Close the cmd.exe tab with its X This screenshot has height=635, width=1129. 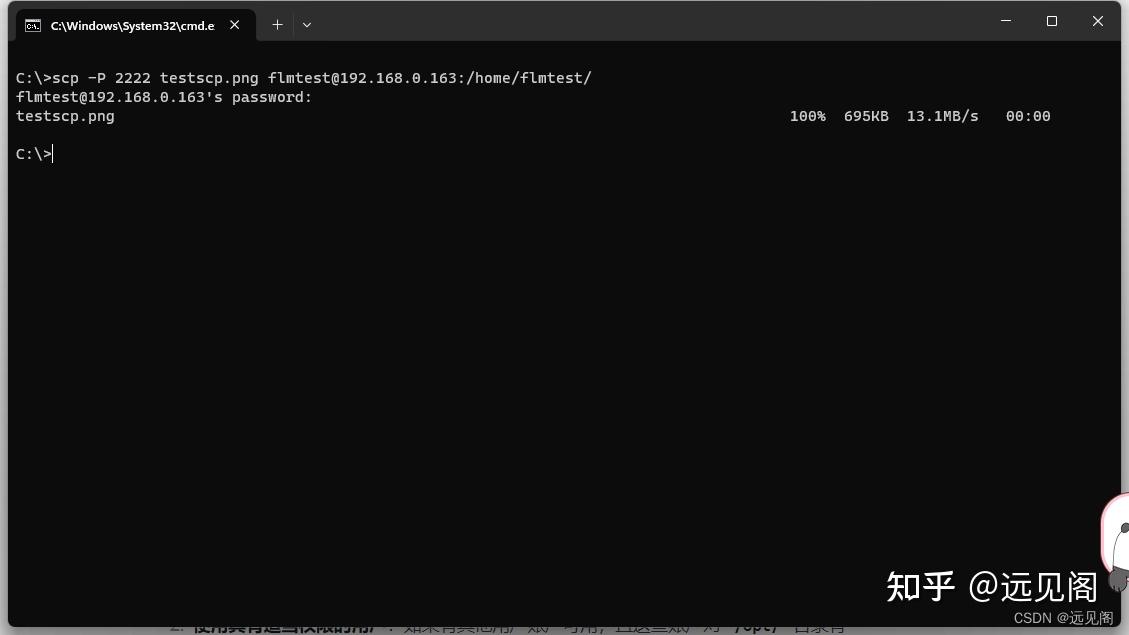(x=234, y=25)
